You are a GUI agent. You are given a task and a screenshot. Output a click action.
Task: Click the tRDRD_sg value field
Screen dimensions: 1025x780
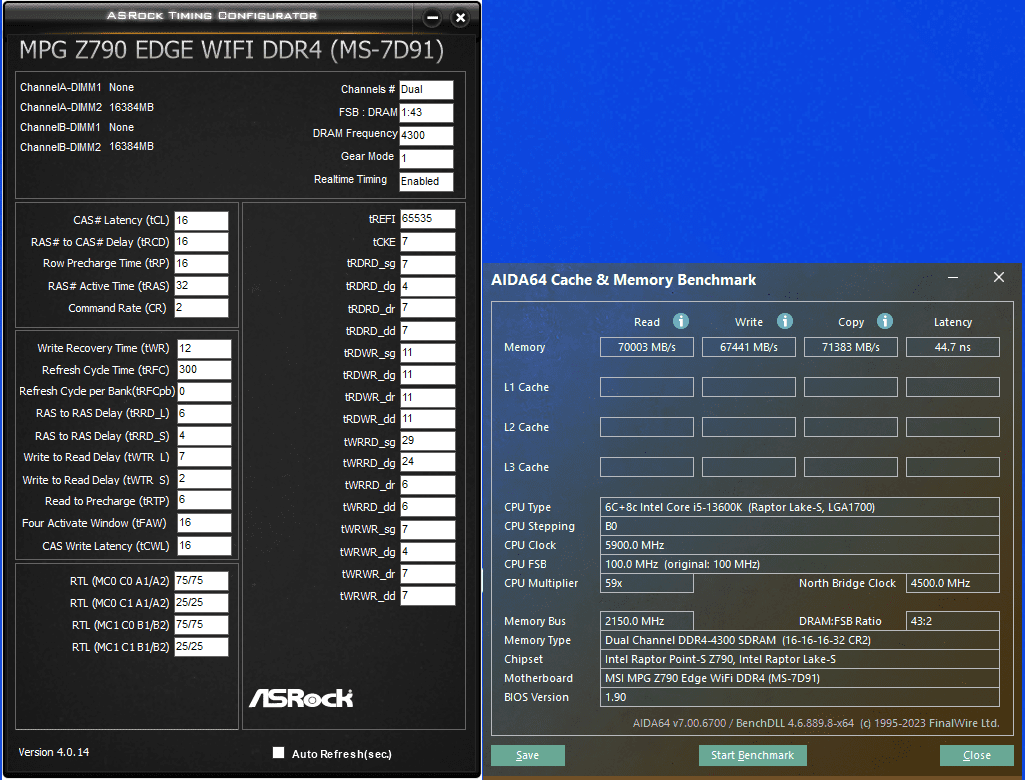[x=428, y=264]
